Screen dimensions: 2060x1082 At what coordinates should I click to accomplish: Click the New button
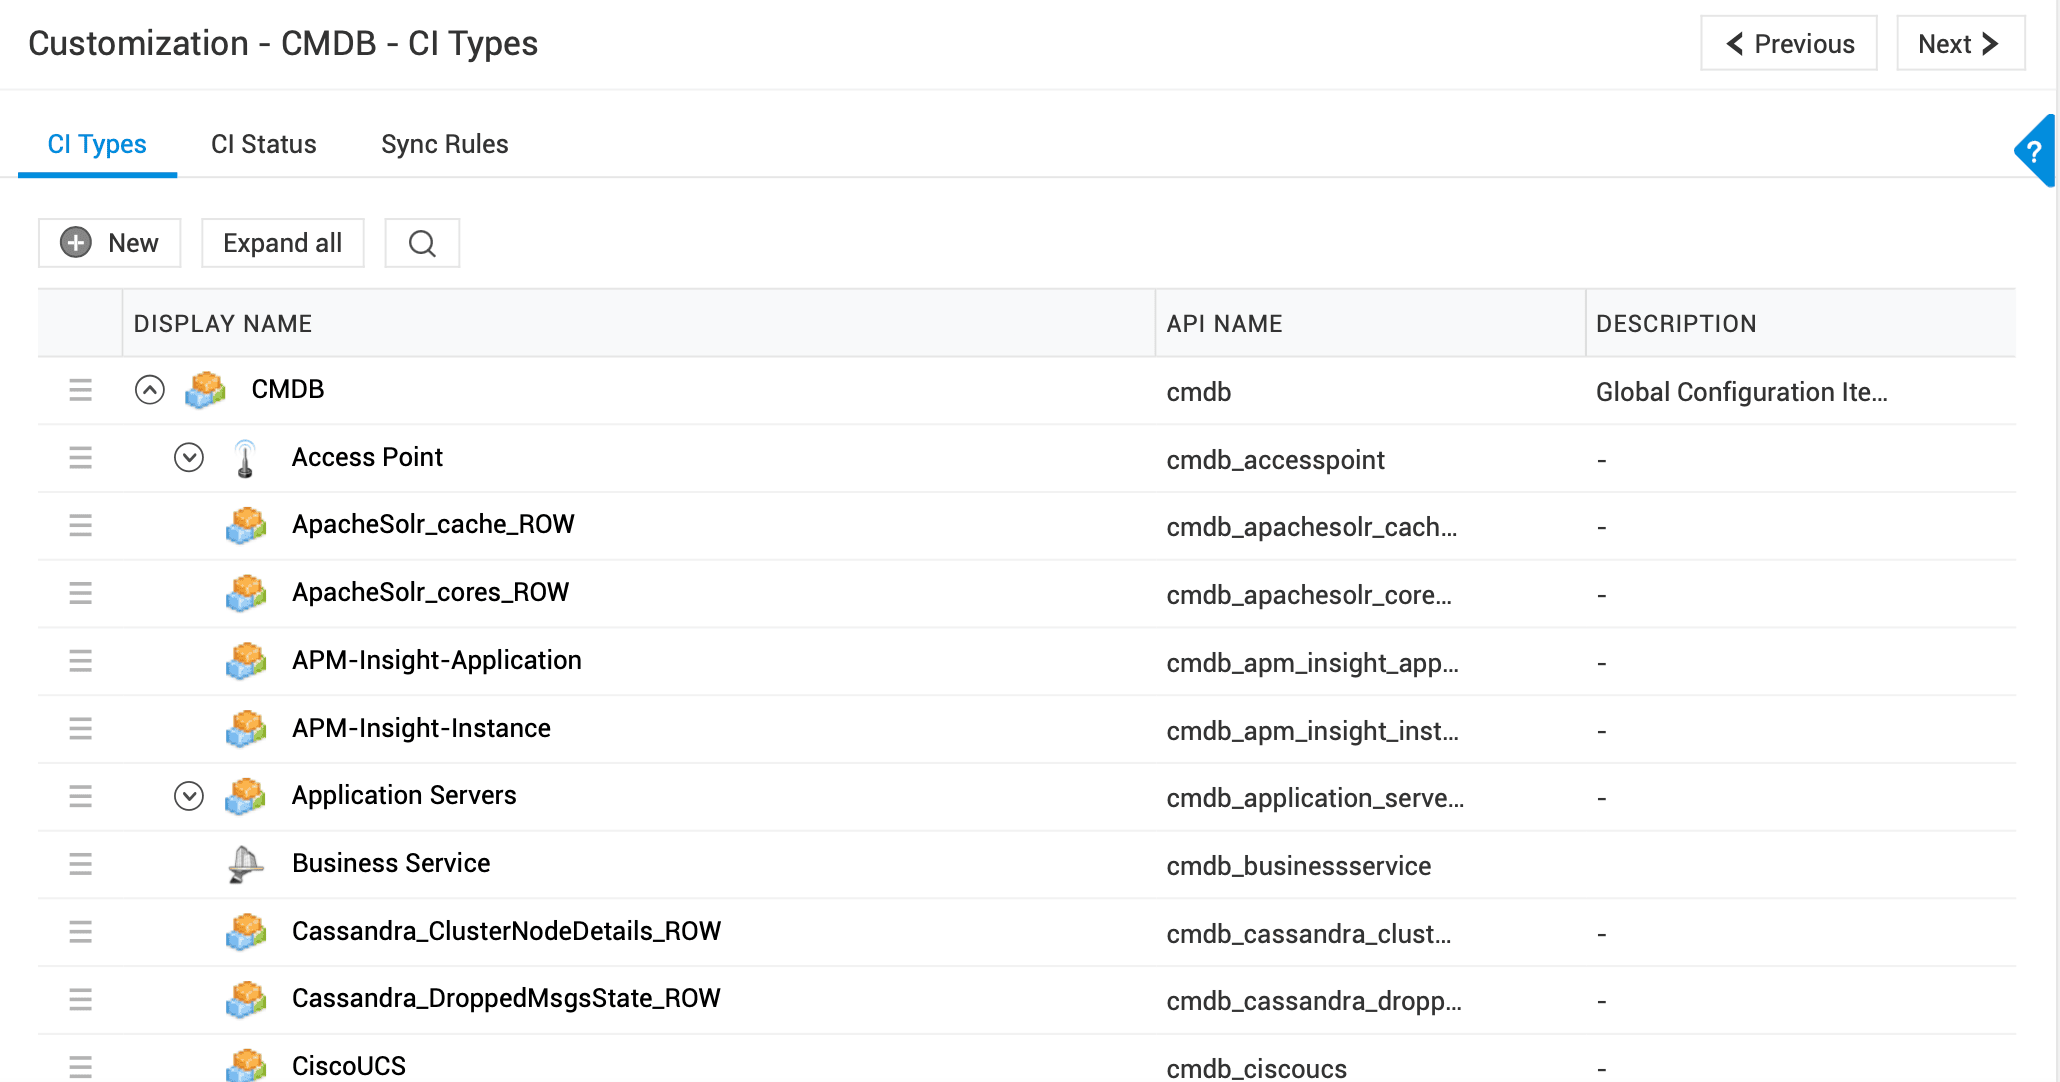point(110,243)
